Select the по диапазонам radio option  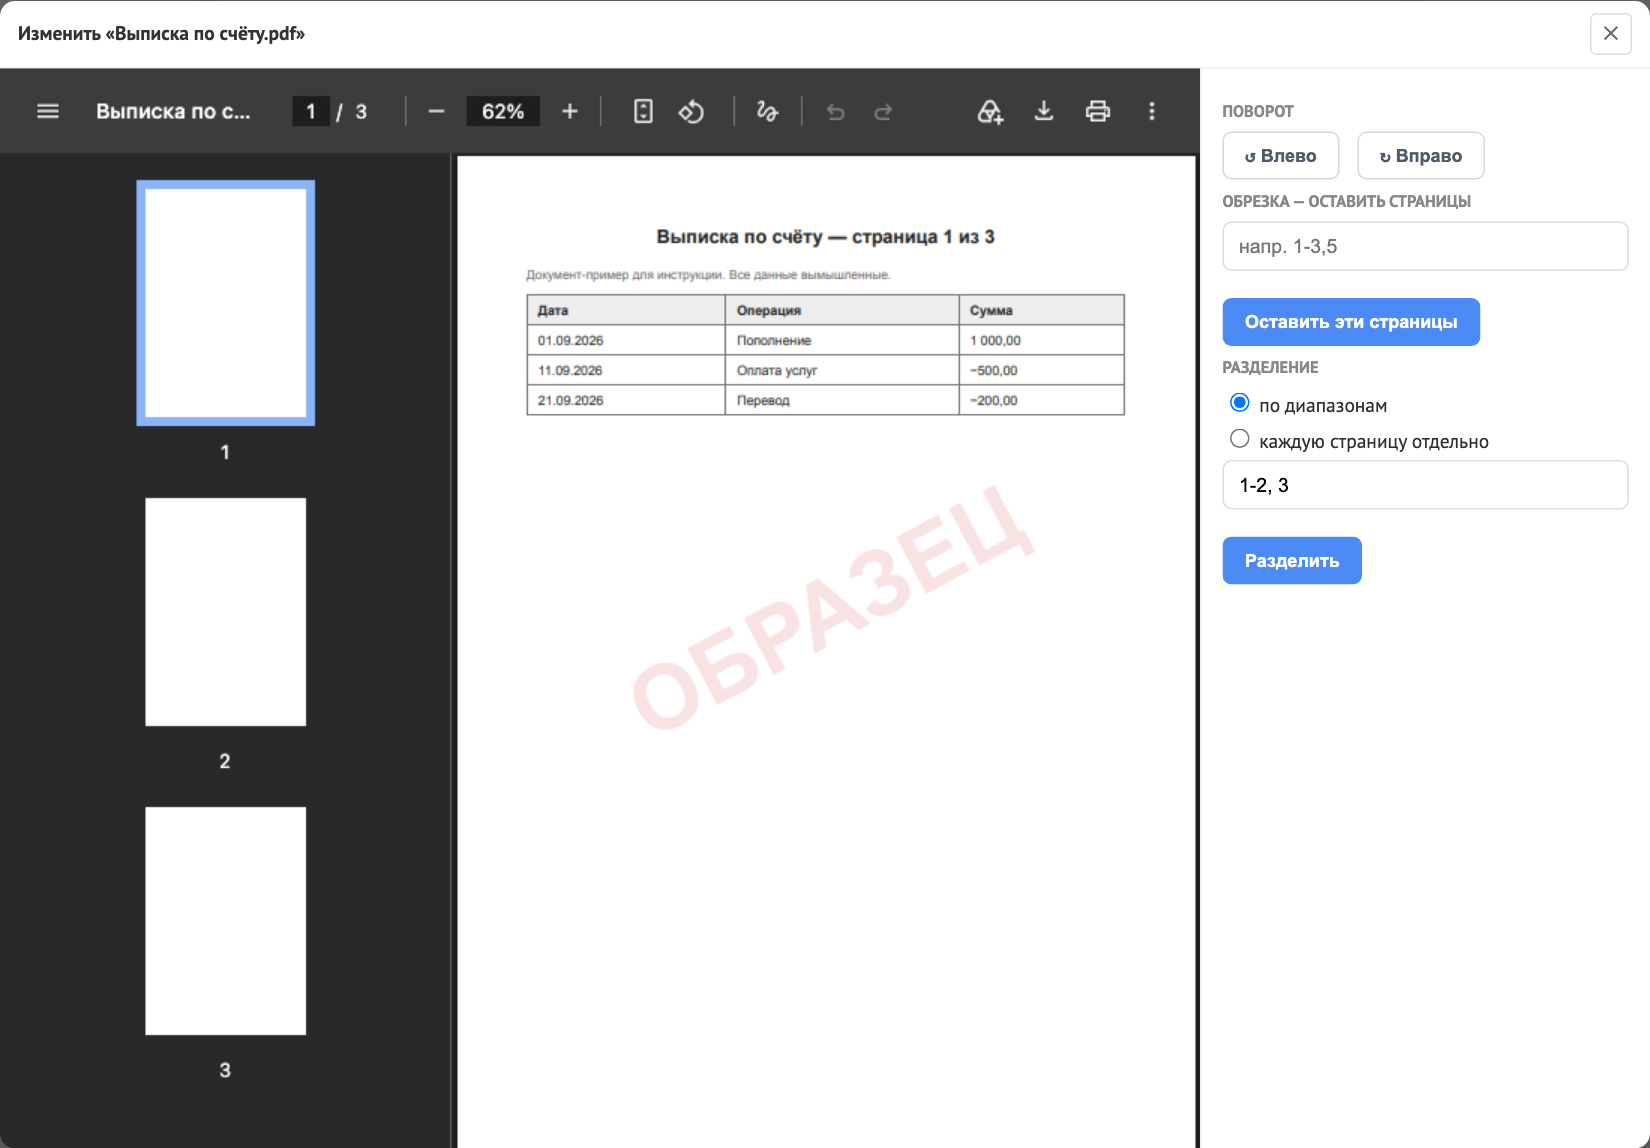(1240, 403)
